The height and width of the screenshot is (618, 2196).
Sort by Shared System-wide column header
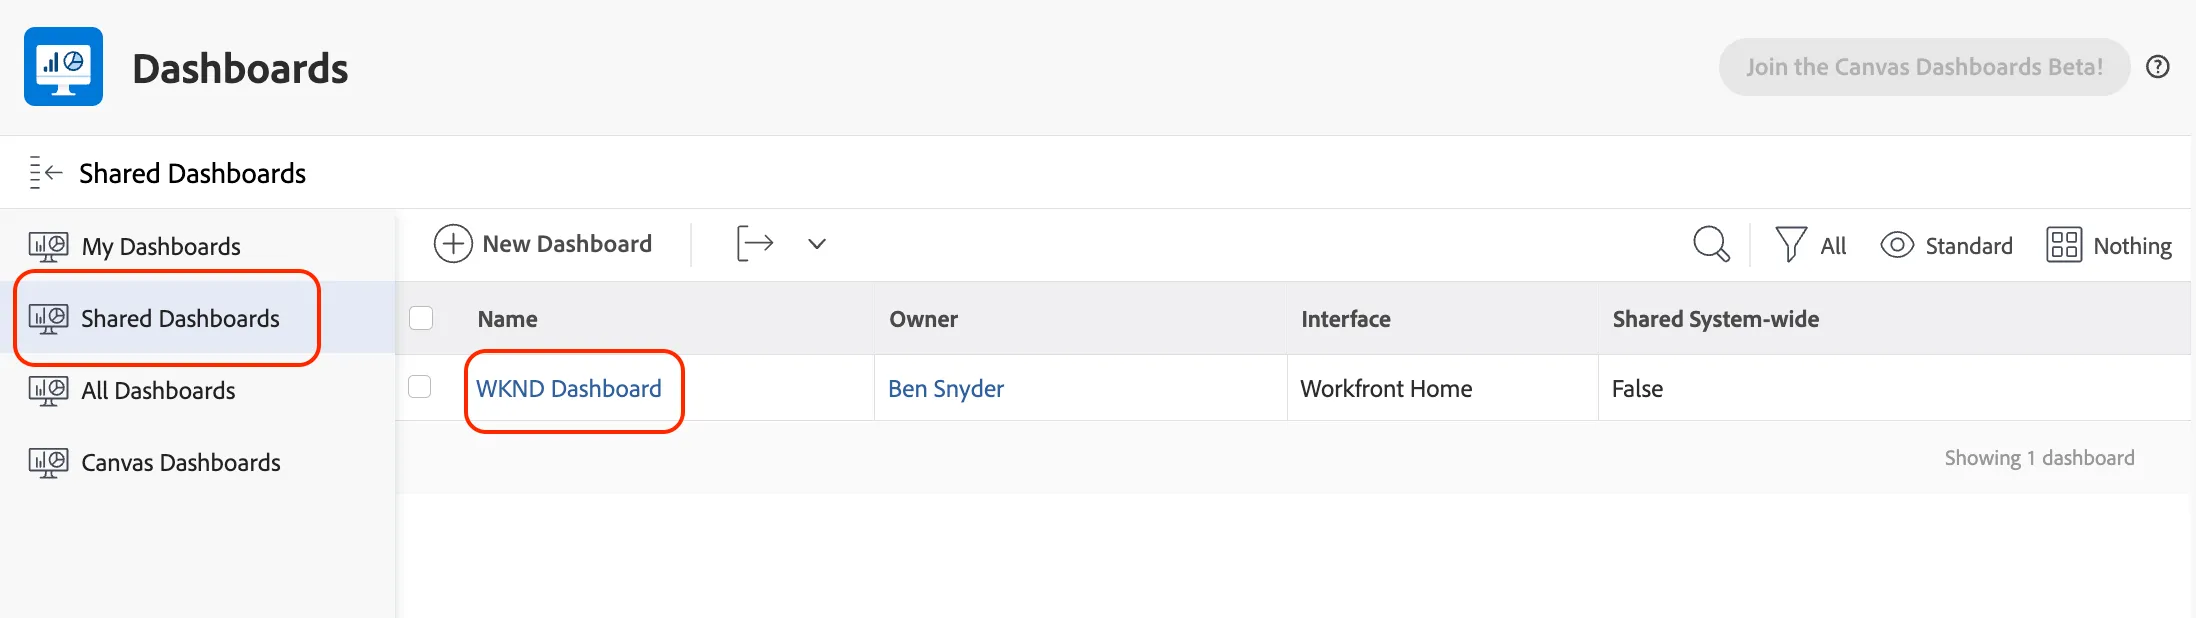point(1716,319)
